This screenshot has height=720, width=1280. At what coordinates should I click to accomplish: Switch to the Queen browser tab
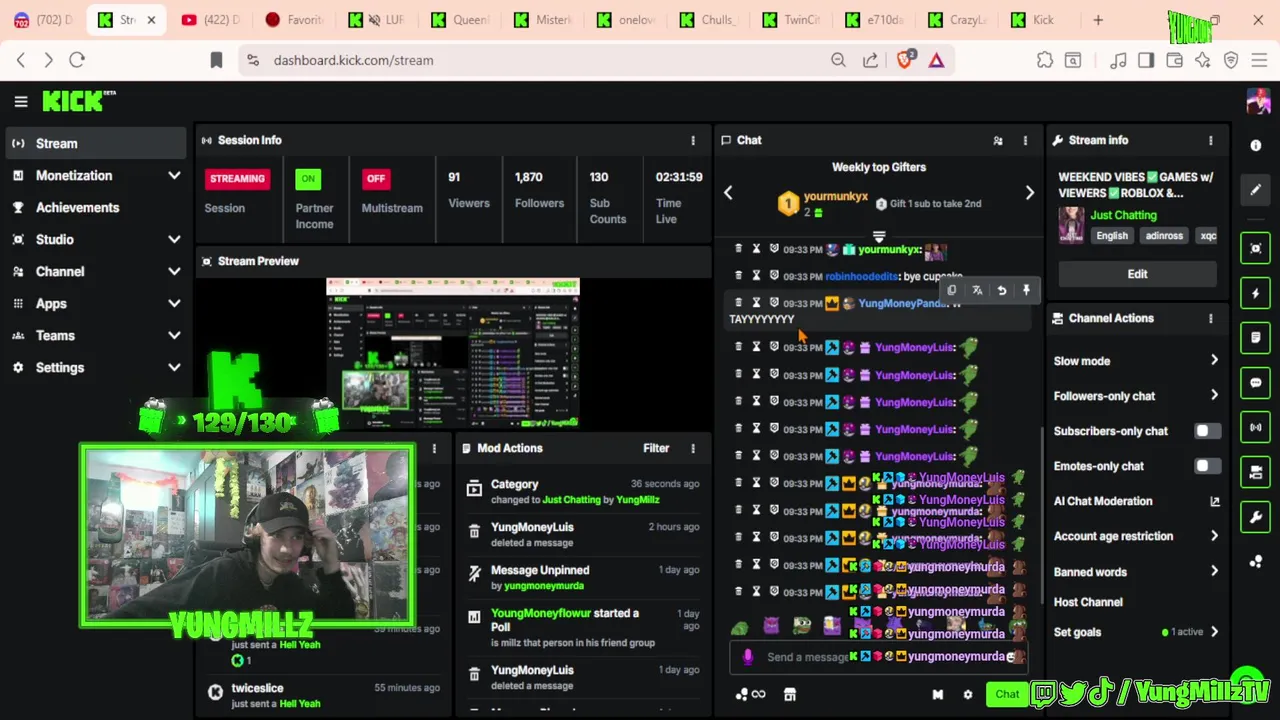coord(460,20)
